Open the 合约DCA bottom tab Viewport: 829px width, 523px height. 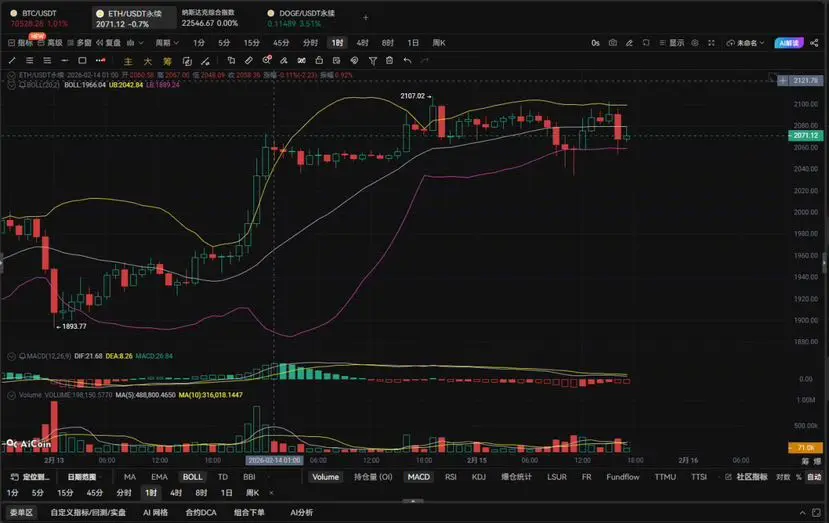tap(201, 512)
